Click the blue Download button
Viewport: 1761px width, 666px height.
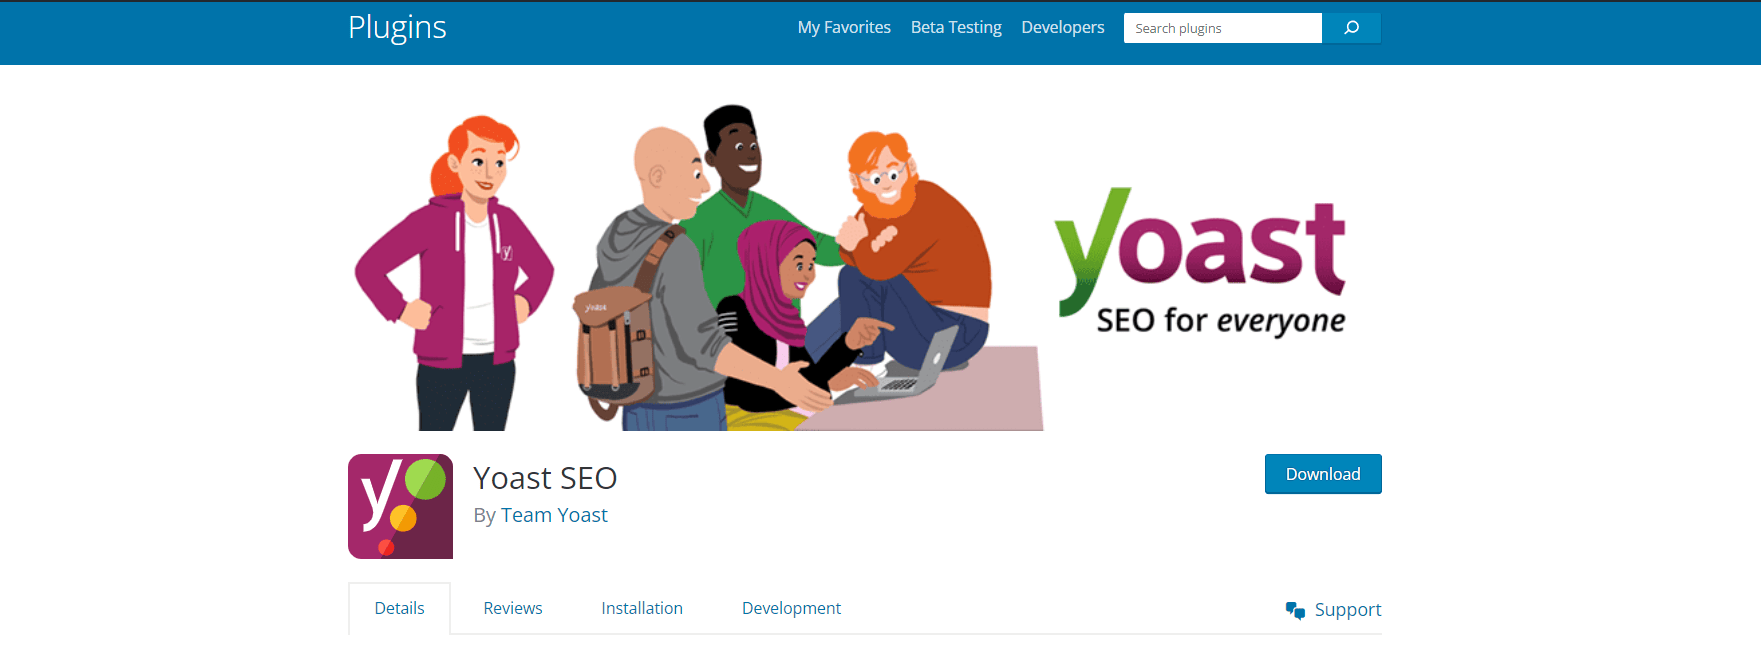(x=1323, y=474)
